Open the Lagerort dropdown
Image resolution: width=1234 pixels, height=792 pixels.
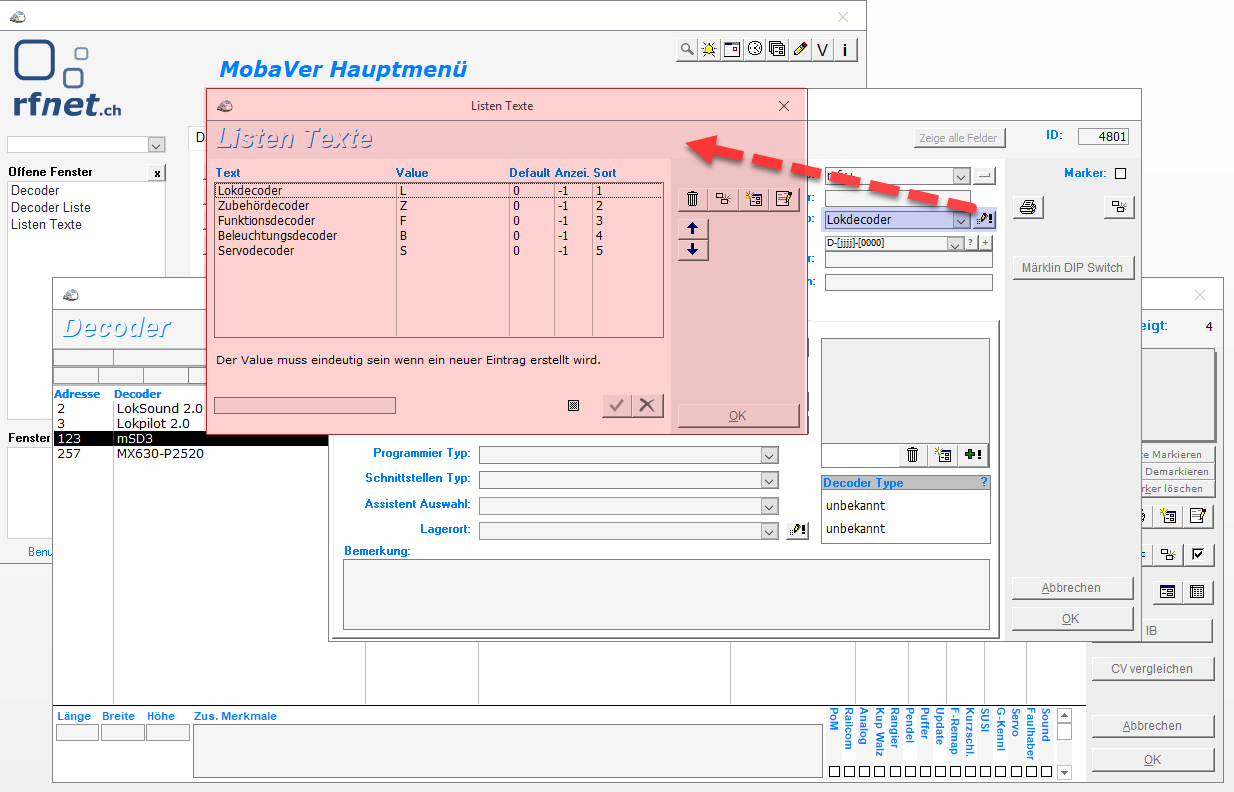tap(769, 531)
